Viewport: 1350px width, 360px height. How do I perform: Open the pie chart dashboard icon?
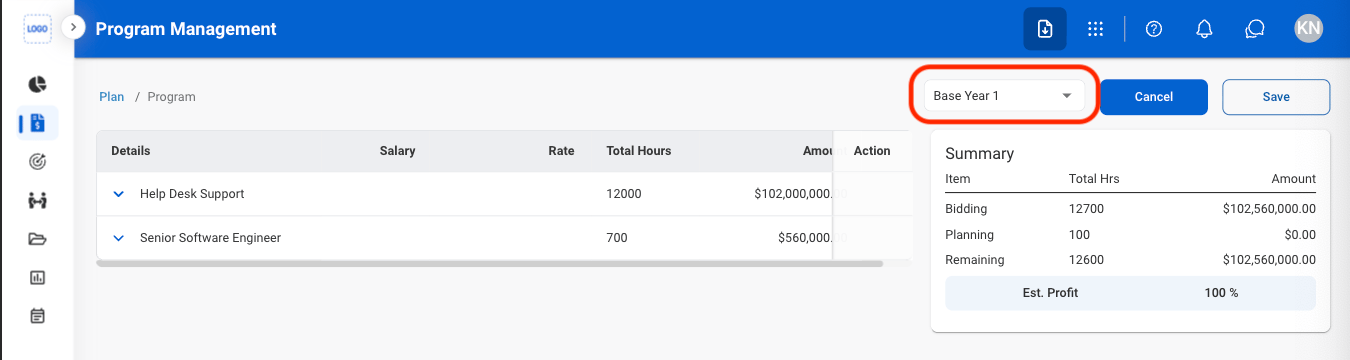[x=37, y=84]
